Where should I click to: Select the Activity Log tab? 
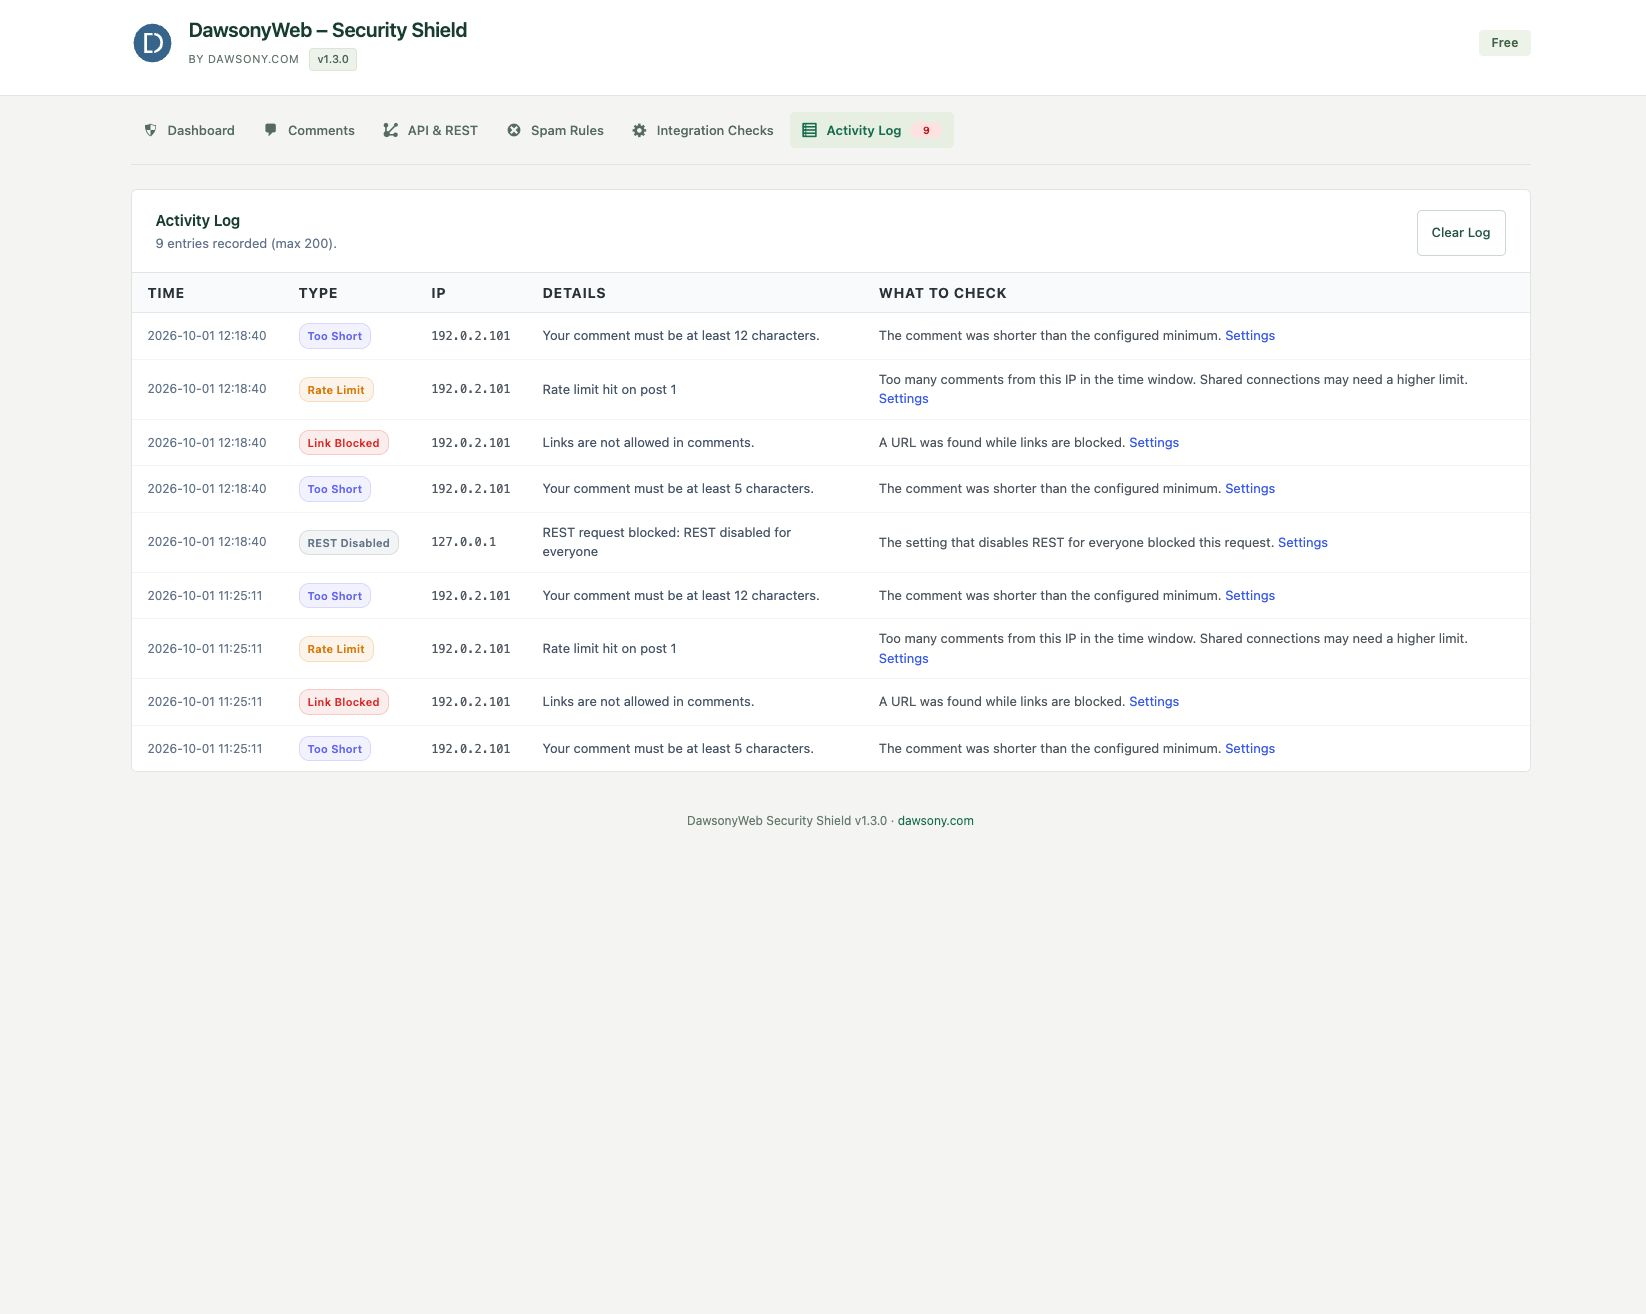[x=871, y=130]
